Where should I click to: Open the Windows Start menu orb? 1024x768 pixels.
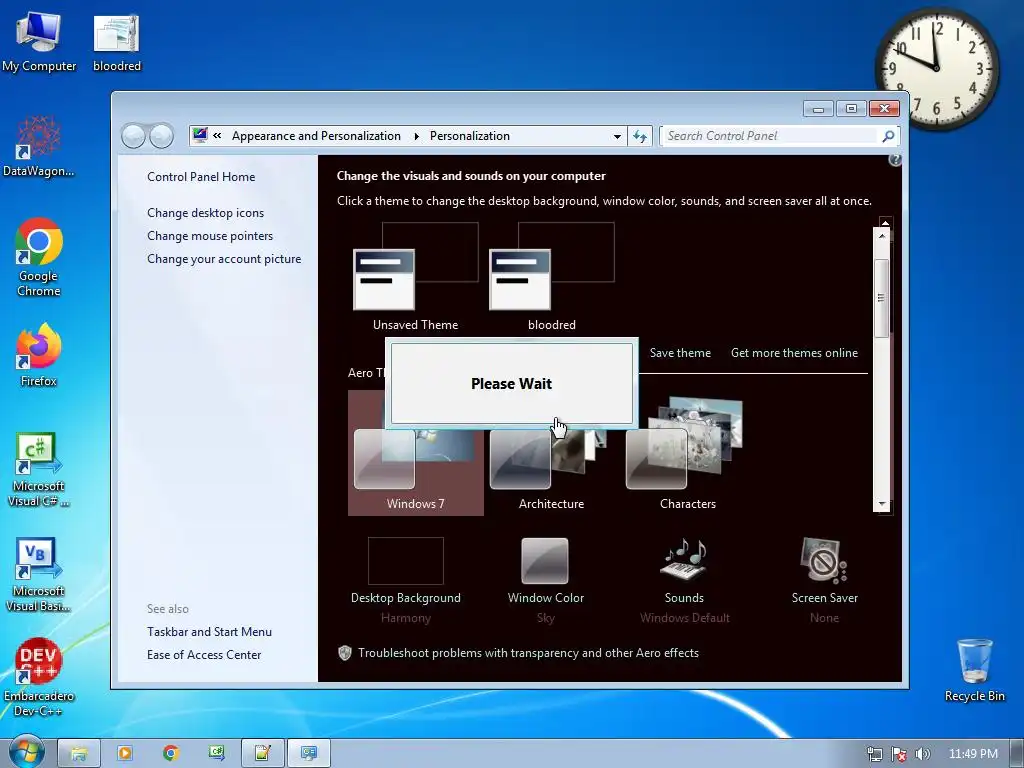click(26, 753)
